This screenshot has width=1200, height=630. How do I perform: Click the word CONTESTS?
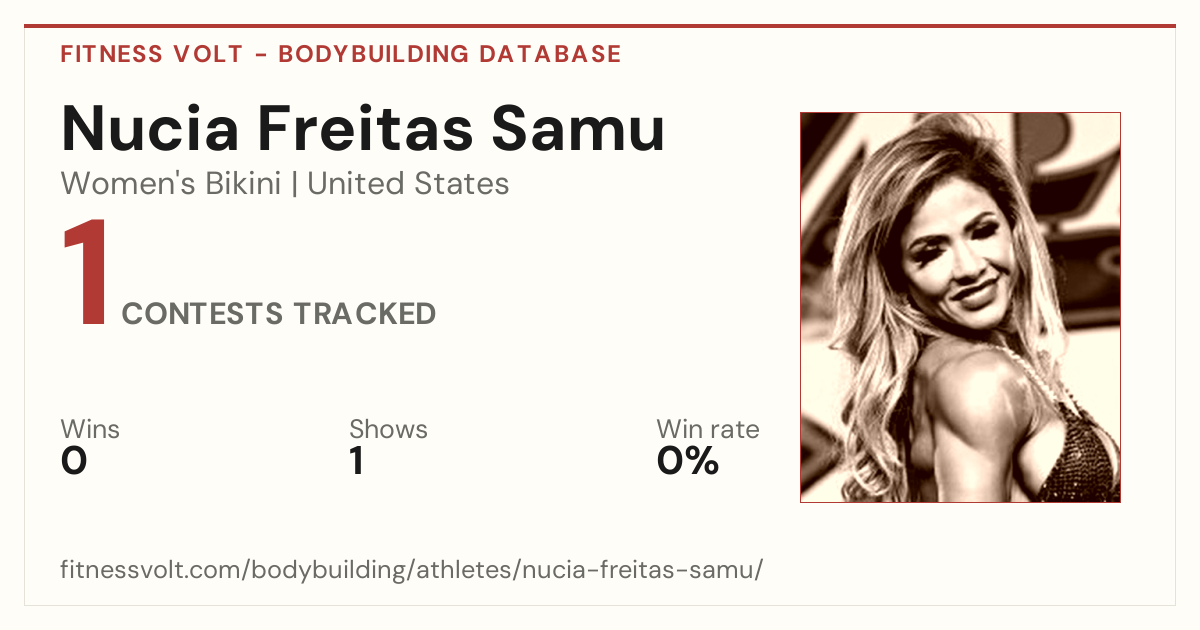203,314
